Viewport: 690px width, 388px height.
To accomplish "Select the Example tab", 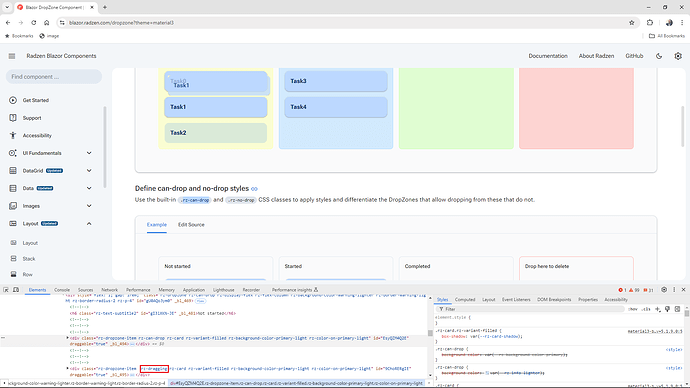I will (x=157, y=224).
